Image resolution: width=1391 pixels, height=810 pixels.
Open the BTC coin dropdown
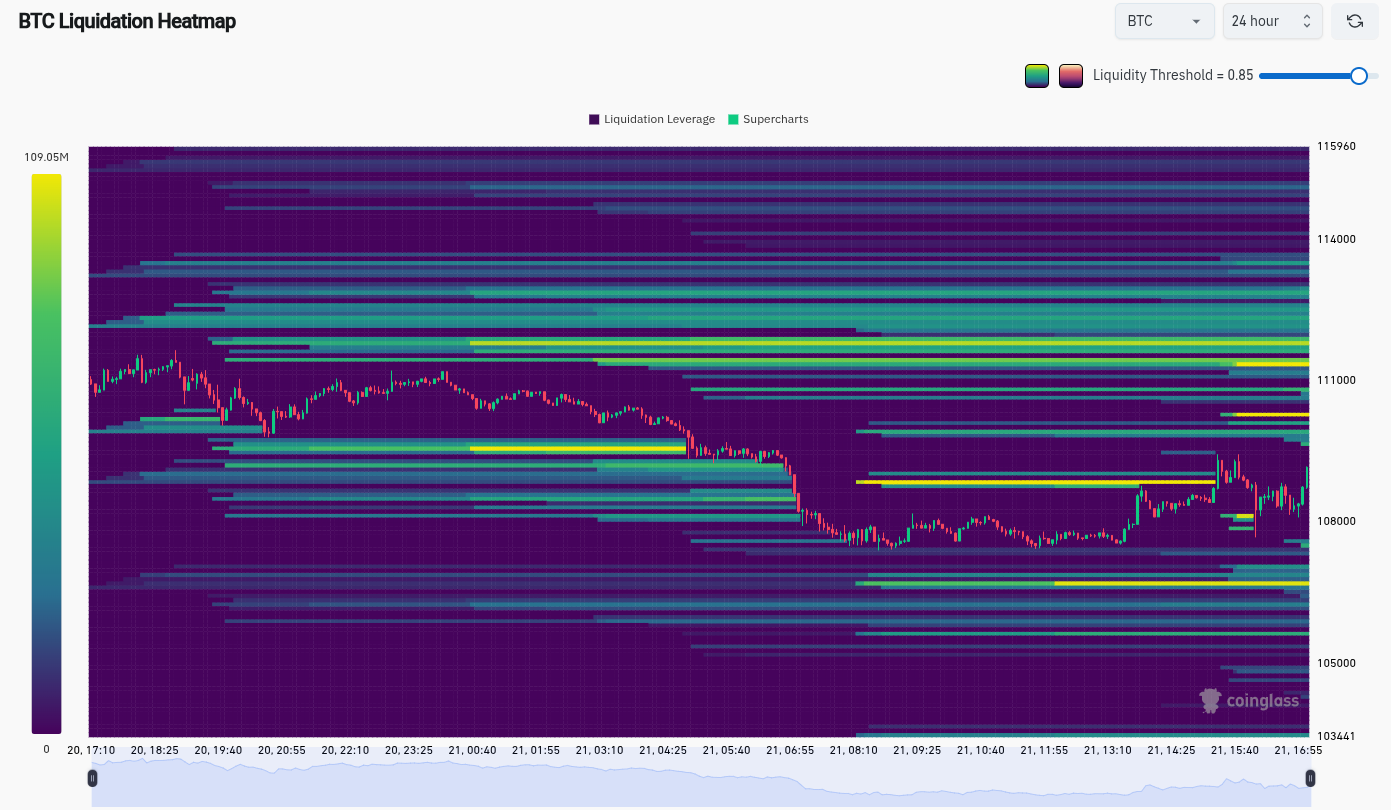click(1164, 21)
